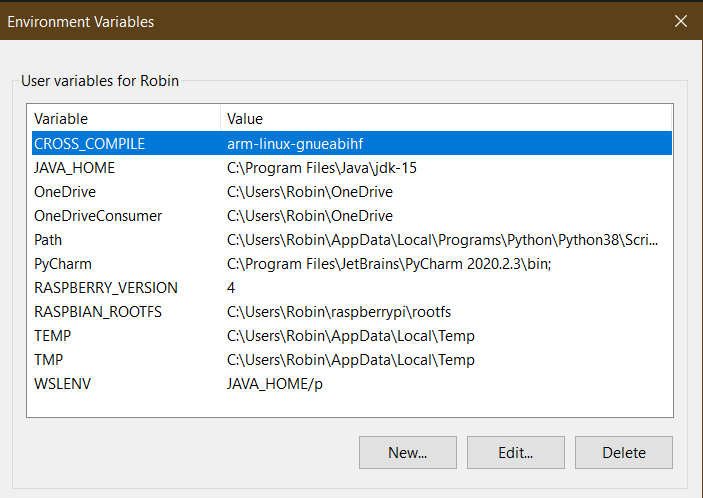Select the WSLENV variable row

(x=352, y=384)
